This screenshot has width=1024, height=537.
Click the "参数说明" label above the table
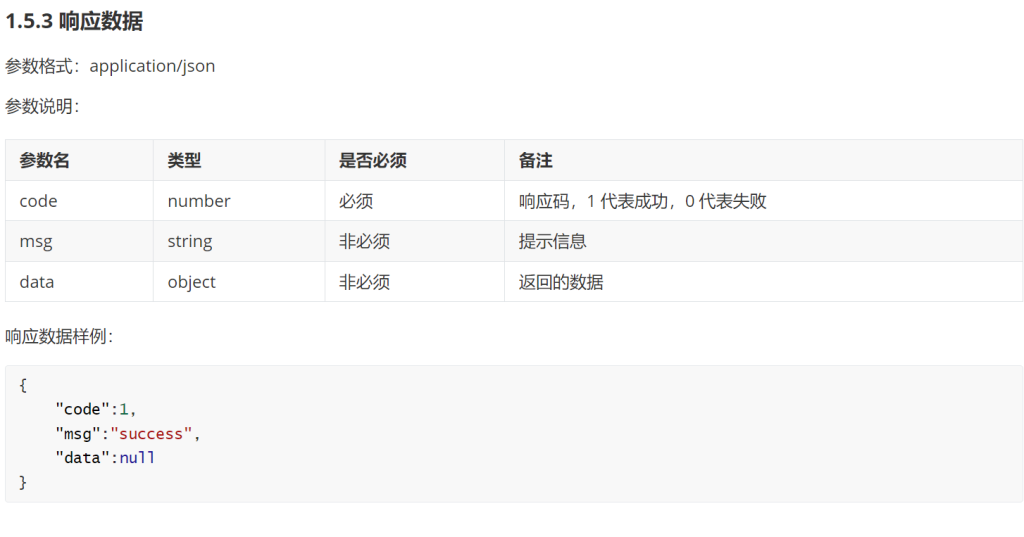[41, 106]
